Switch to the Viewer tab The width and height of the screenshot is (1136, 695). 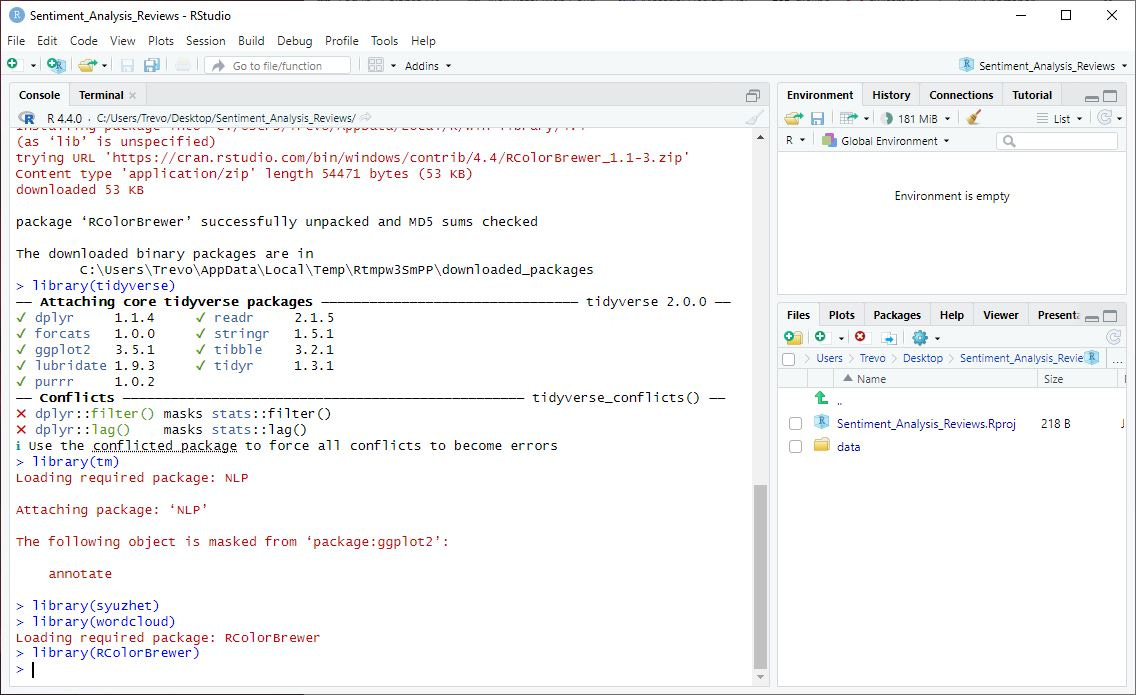point(1001,315)
